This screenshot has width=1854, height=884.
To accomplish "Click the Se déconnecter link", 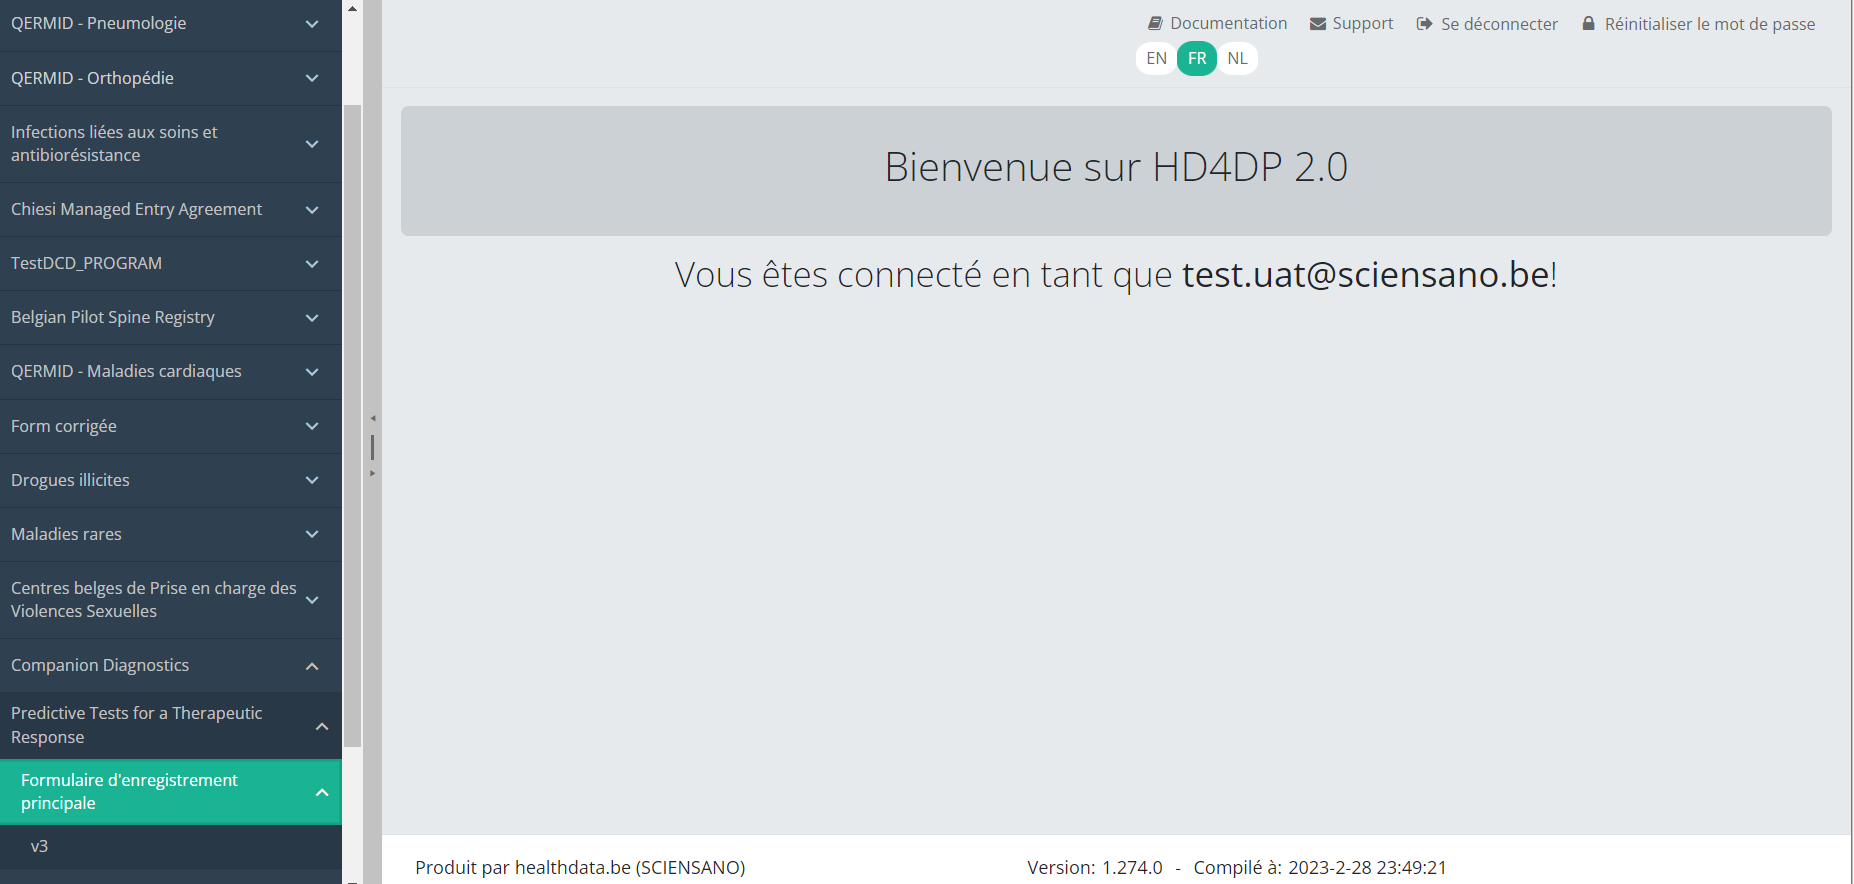I will pos(1498,23).
